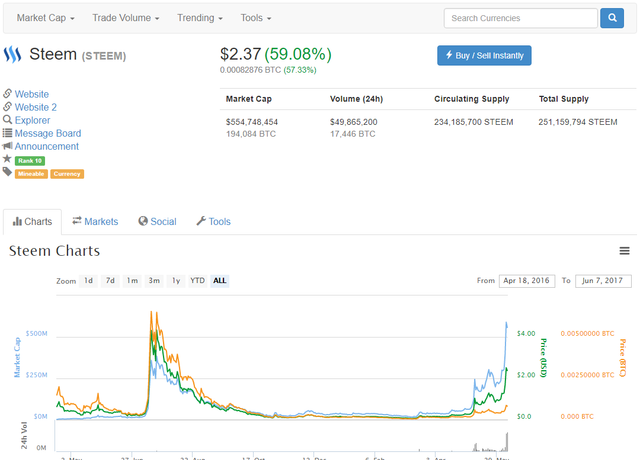Screen dimensions: 640x460
Task: Click the Rank 10 badge
Action: click(x=30, y=161)
